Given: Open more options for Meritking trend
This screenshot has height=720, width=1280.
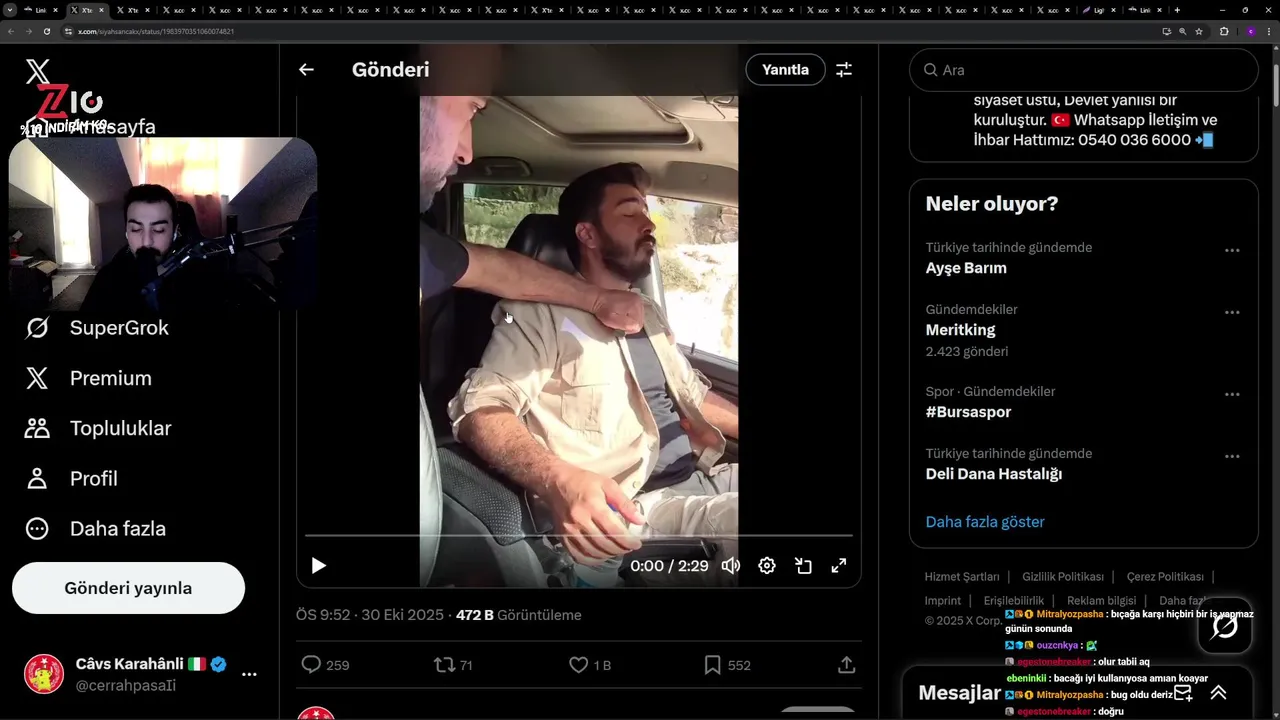Looking at the screenshot, I should click(1232, 313).
